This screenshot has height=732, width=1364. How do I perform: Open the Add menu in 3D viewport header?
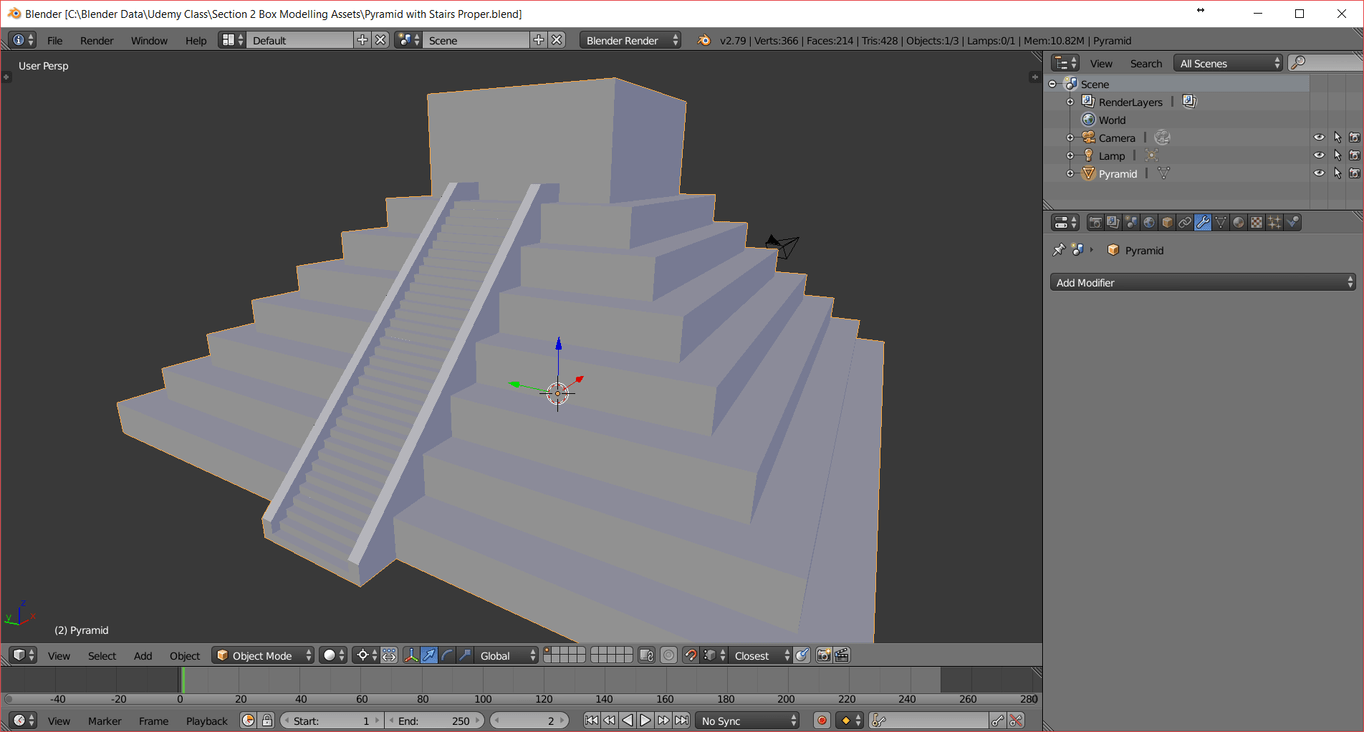click(143, 655)
